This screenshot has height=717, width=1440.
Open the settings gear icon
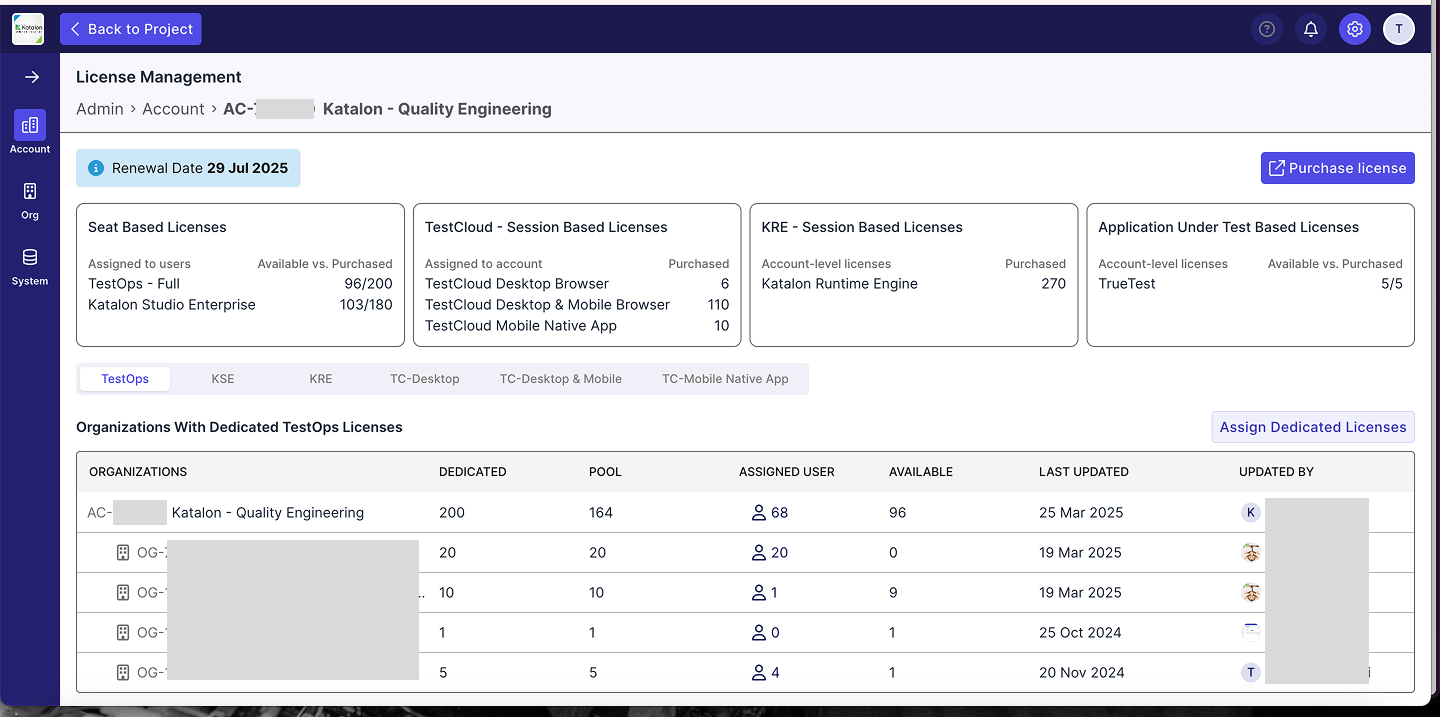pyautogui.click(x=1355, y=29)
